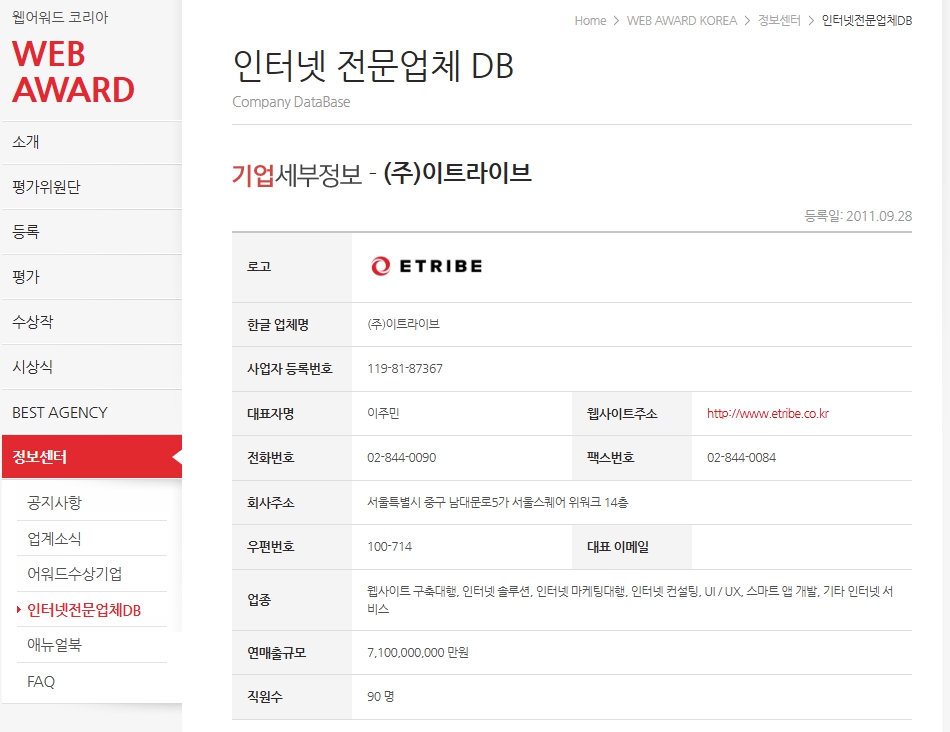Visit the http://www.etribe.co.kr website link
950x732 pixels.
point(768,413)
